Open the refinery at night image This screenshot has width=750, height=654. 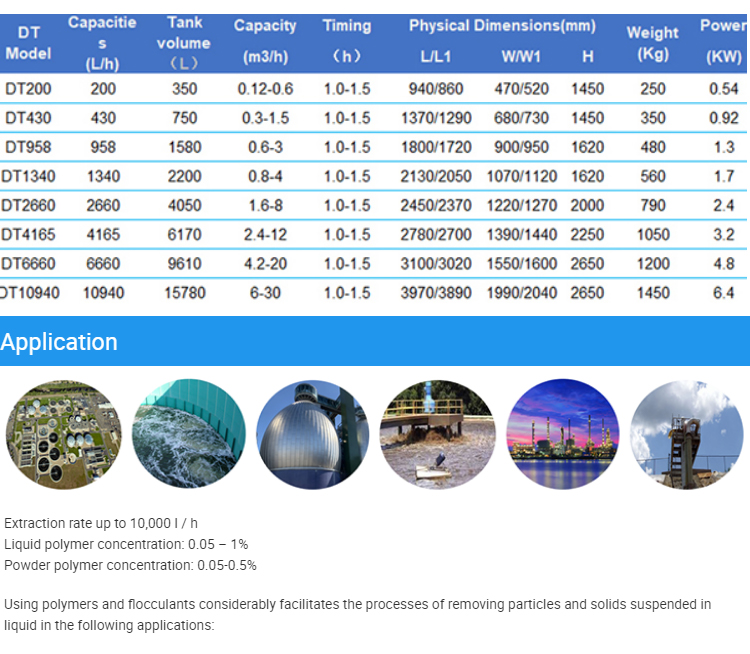(562, 434)
